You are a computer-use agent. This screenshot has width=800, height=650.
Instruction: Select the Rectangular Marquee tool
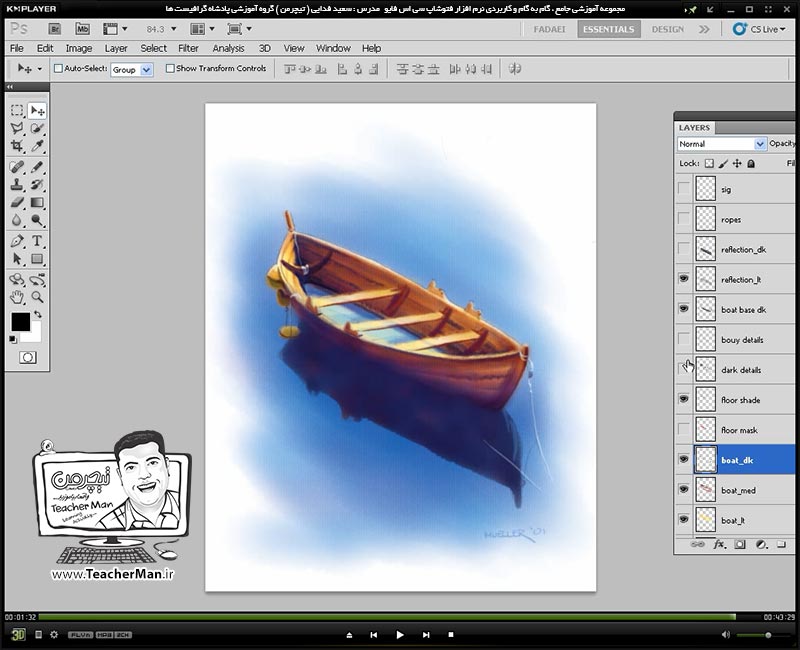pos(17,110)
